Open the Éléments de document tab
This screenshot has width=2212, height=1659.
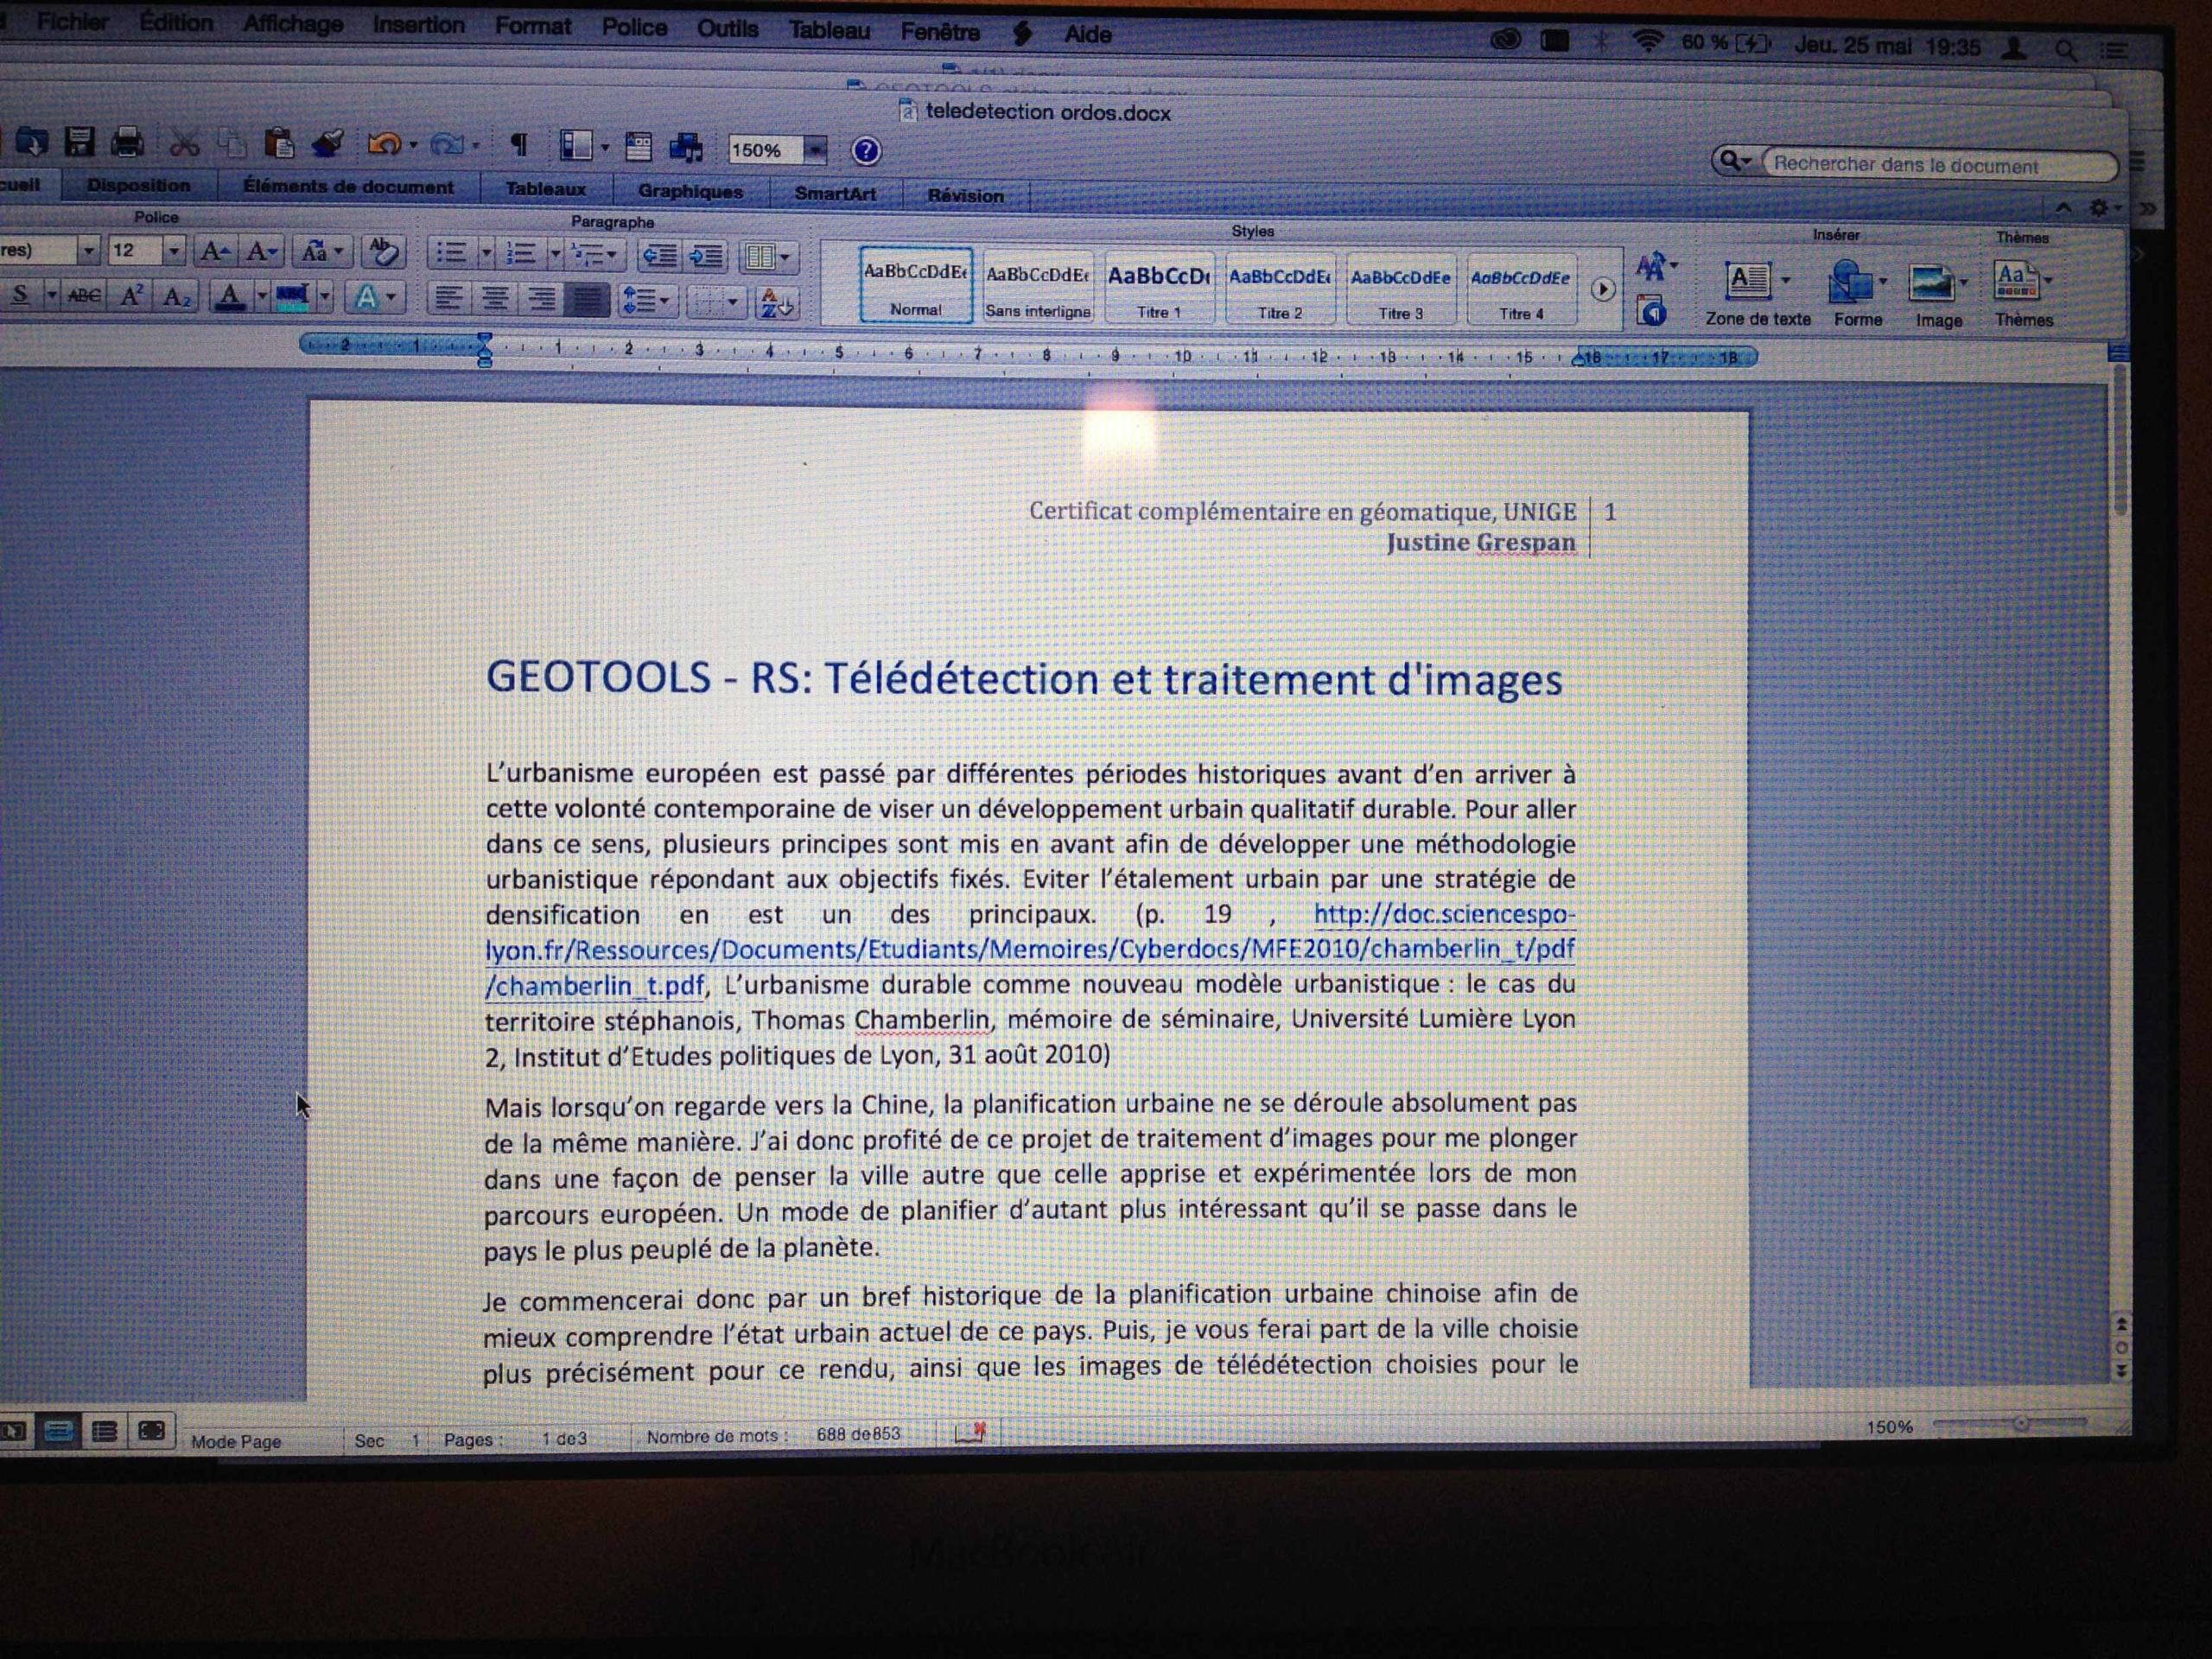(x=348, y=188)
